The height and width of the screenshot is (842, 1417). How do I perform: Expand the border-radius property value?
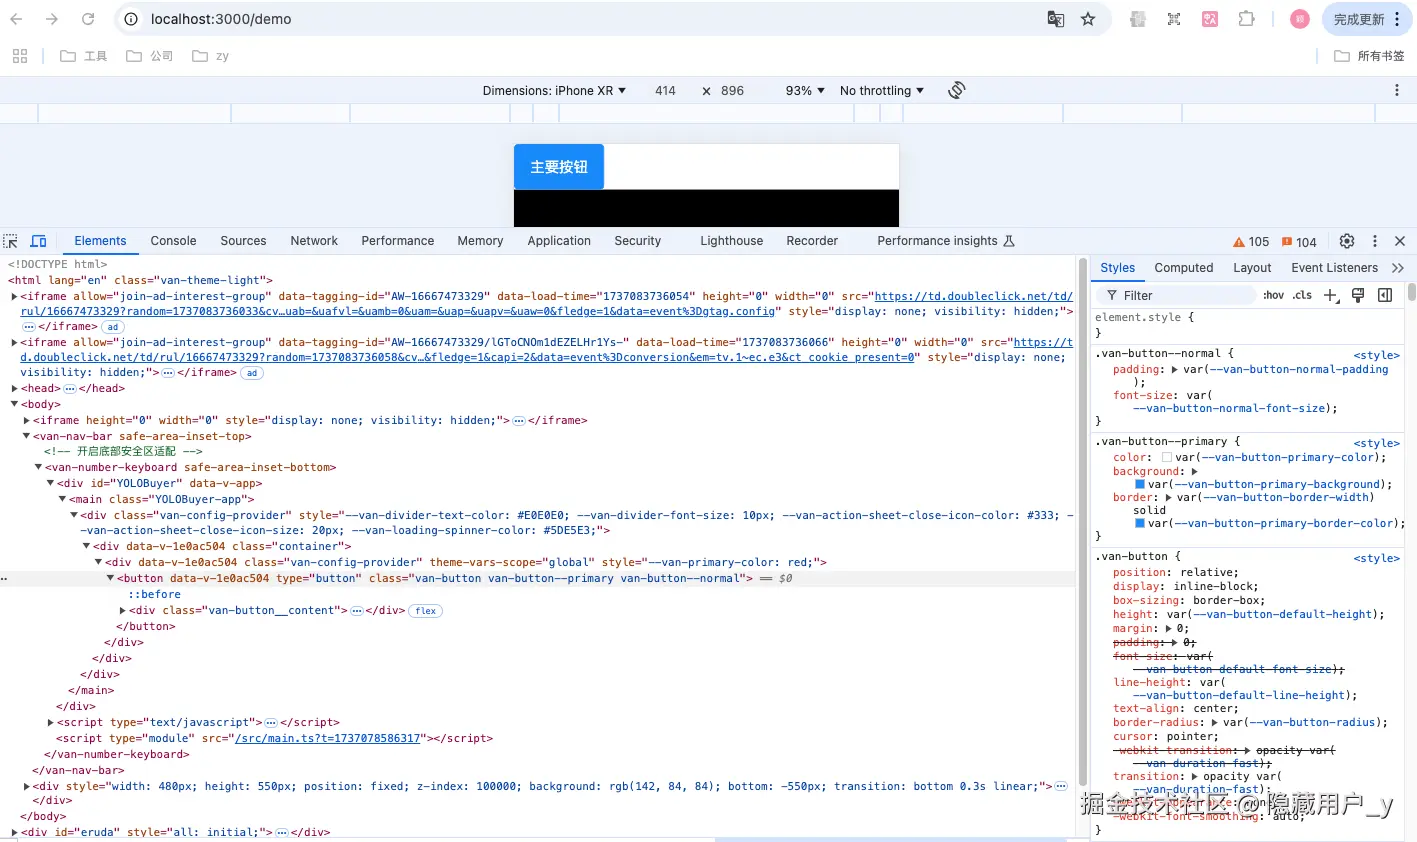pos(1214,723)
